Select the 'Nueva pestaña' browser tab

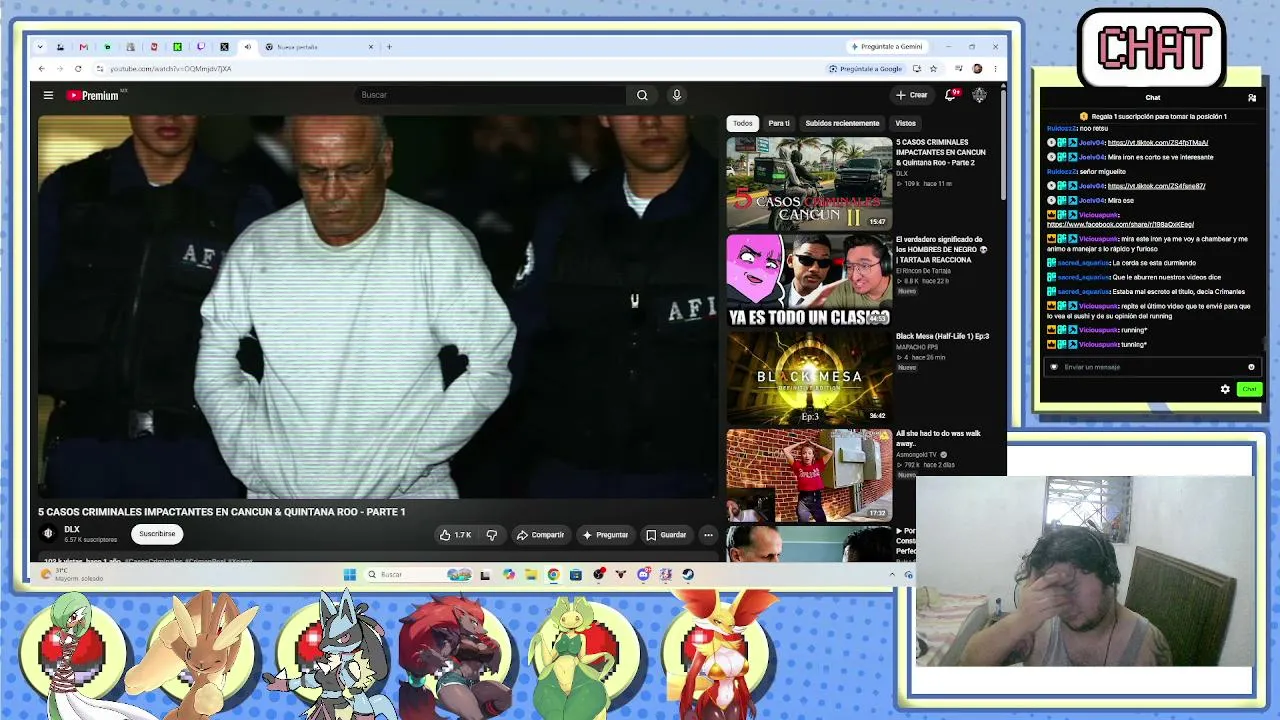point(319,47)
